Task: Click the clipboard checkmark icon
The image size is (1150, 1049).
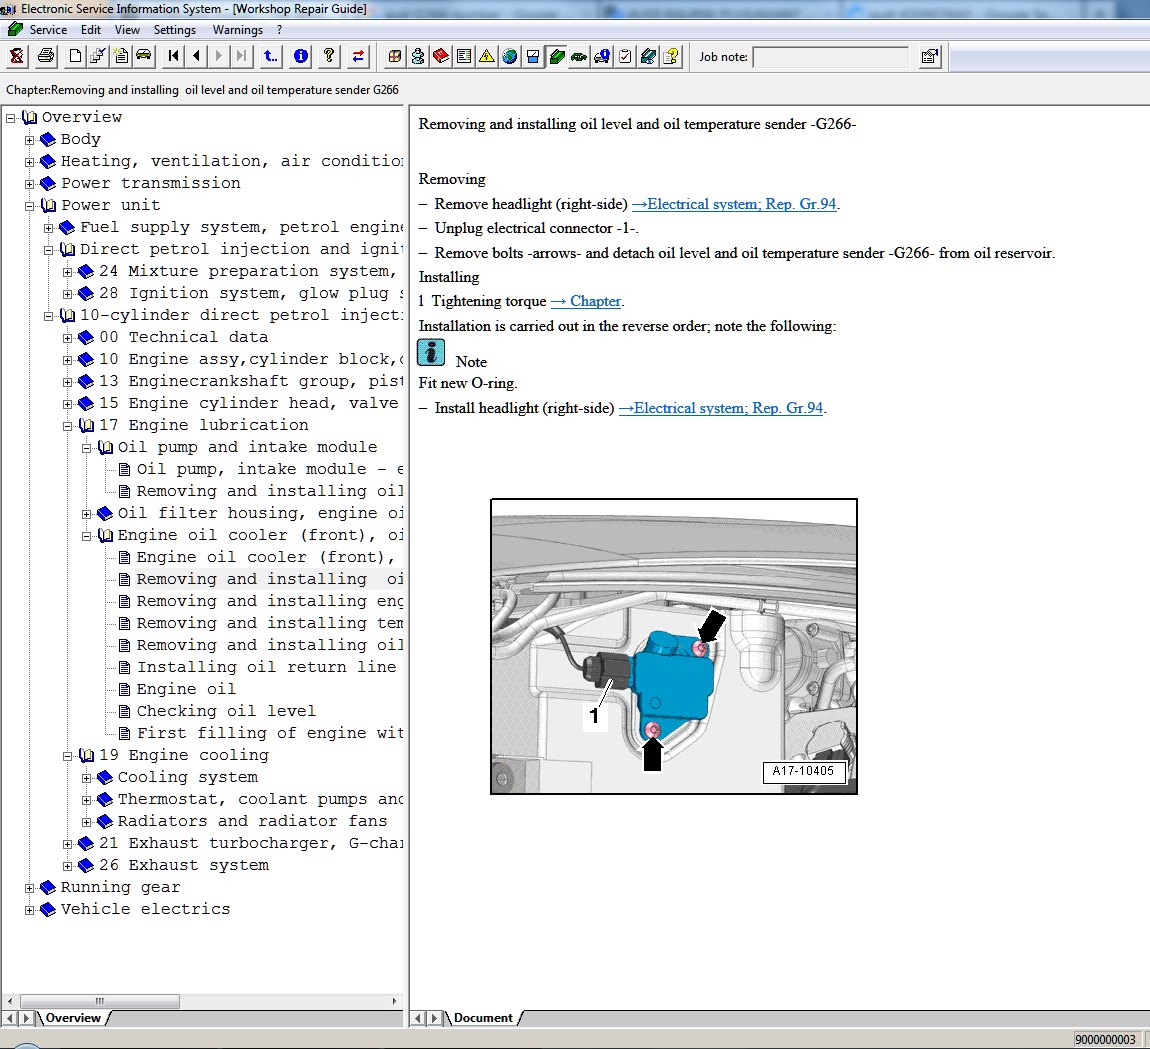Action: (x=625, y=56)
